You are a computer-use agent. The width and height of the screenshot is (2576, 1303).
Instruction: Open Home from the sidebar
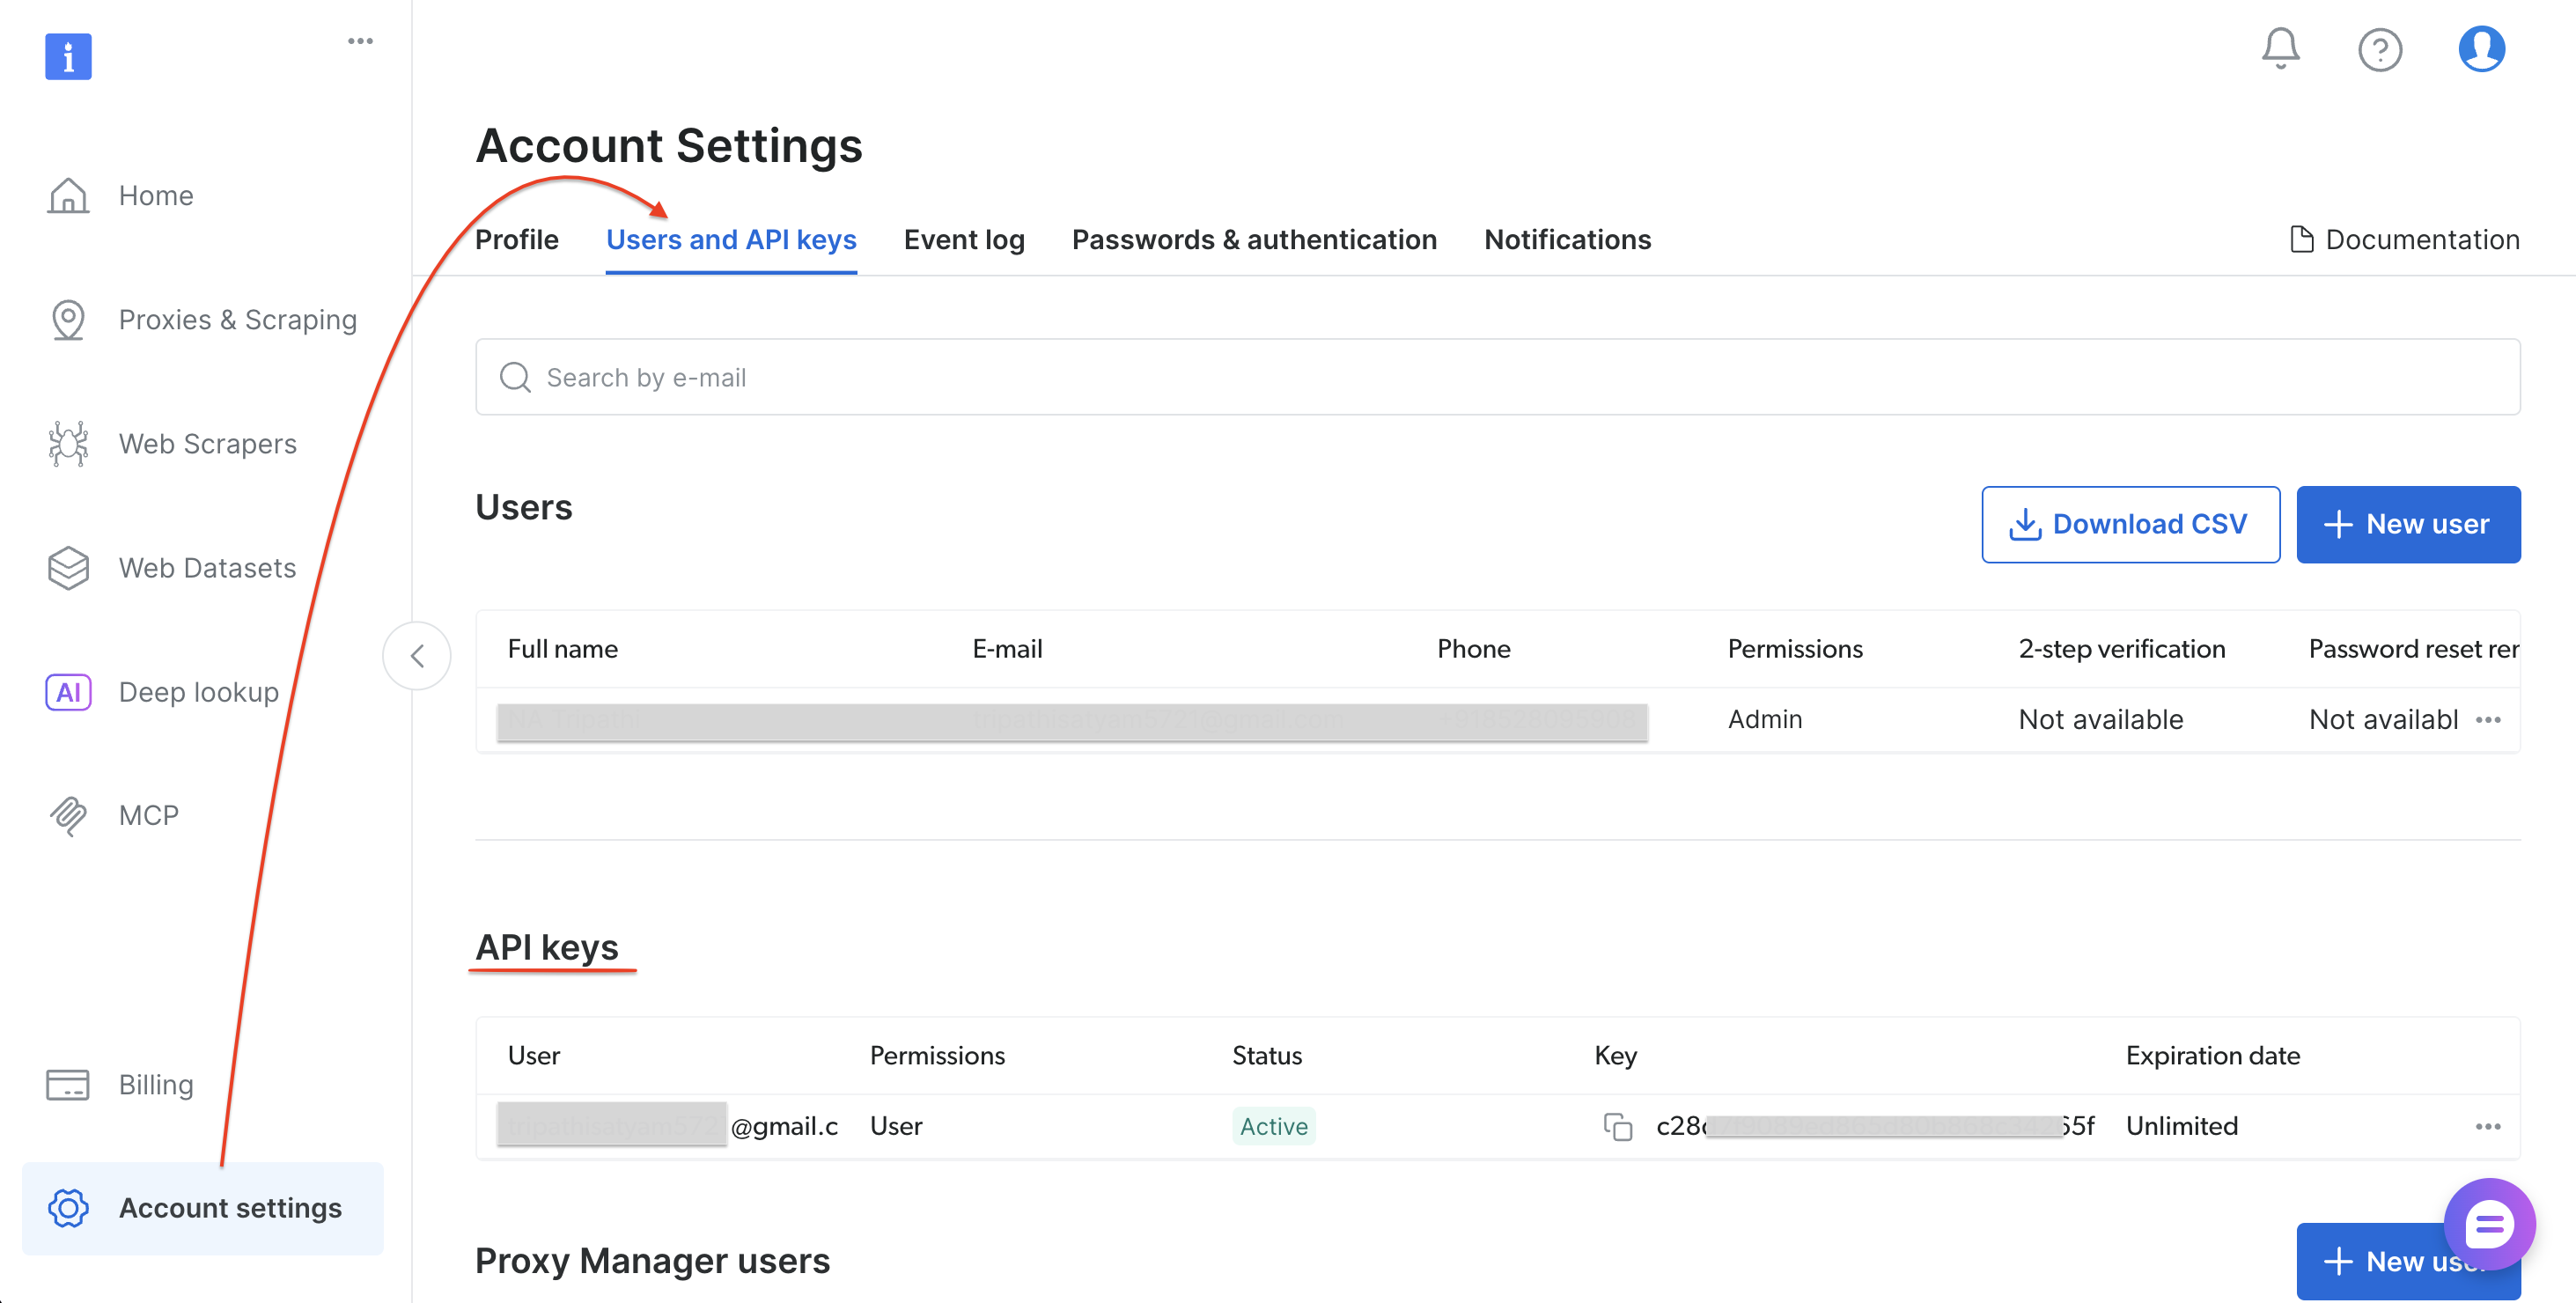tap(155, 195)
